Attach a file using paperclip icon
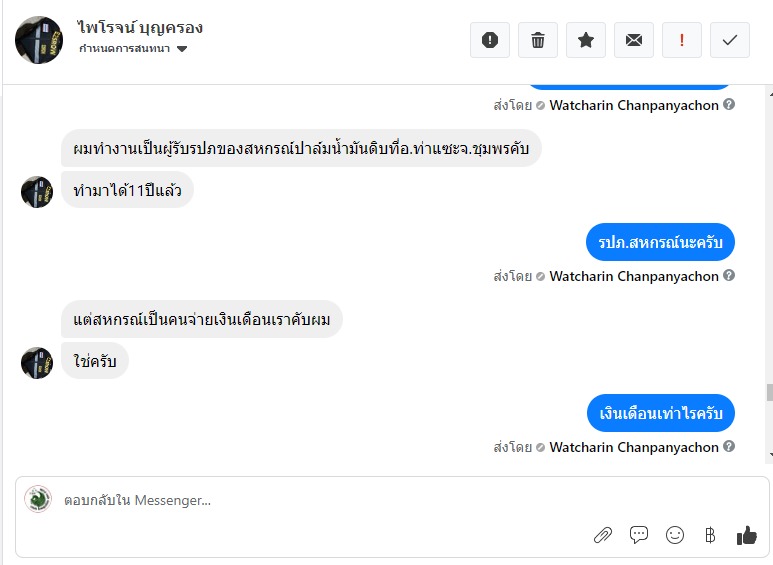The height and width of the screenshot is (565, 773). coord(602,535)
